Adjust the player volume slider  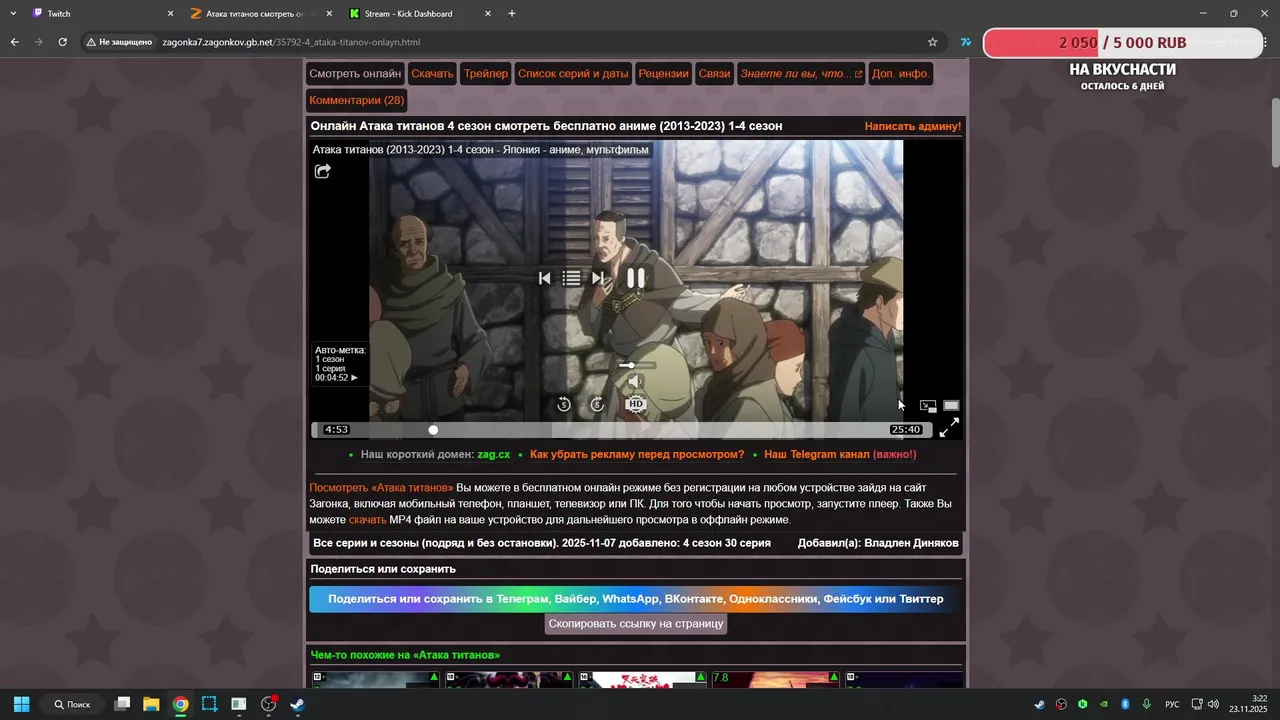pyautogui.click(x=636, y=365)
